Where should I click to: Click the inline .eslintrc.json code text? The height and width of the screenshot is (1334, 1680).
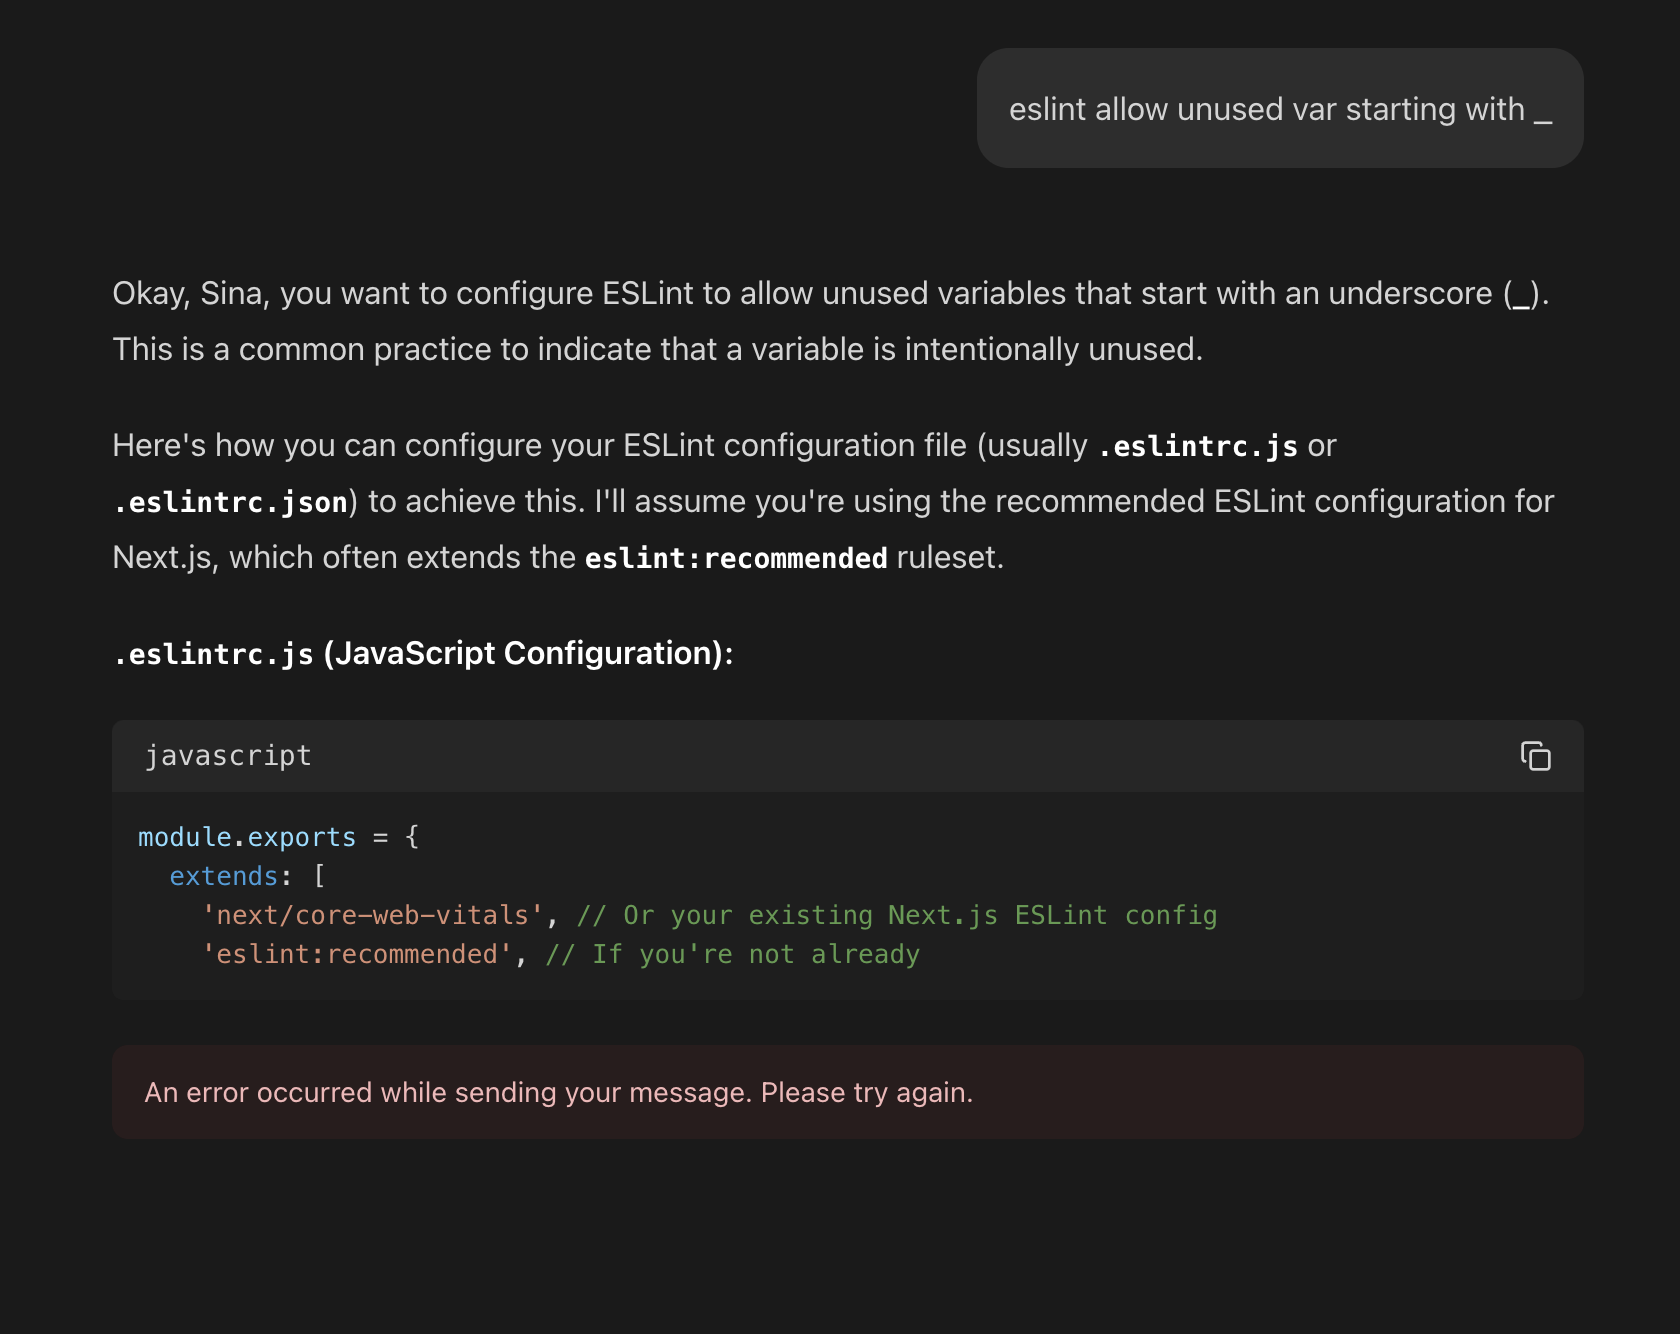pyautogui.click(x=231, y=502)
